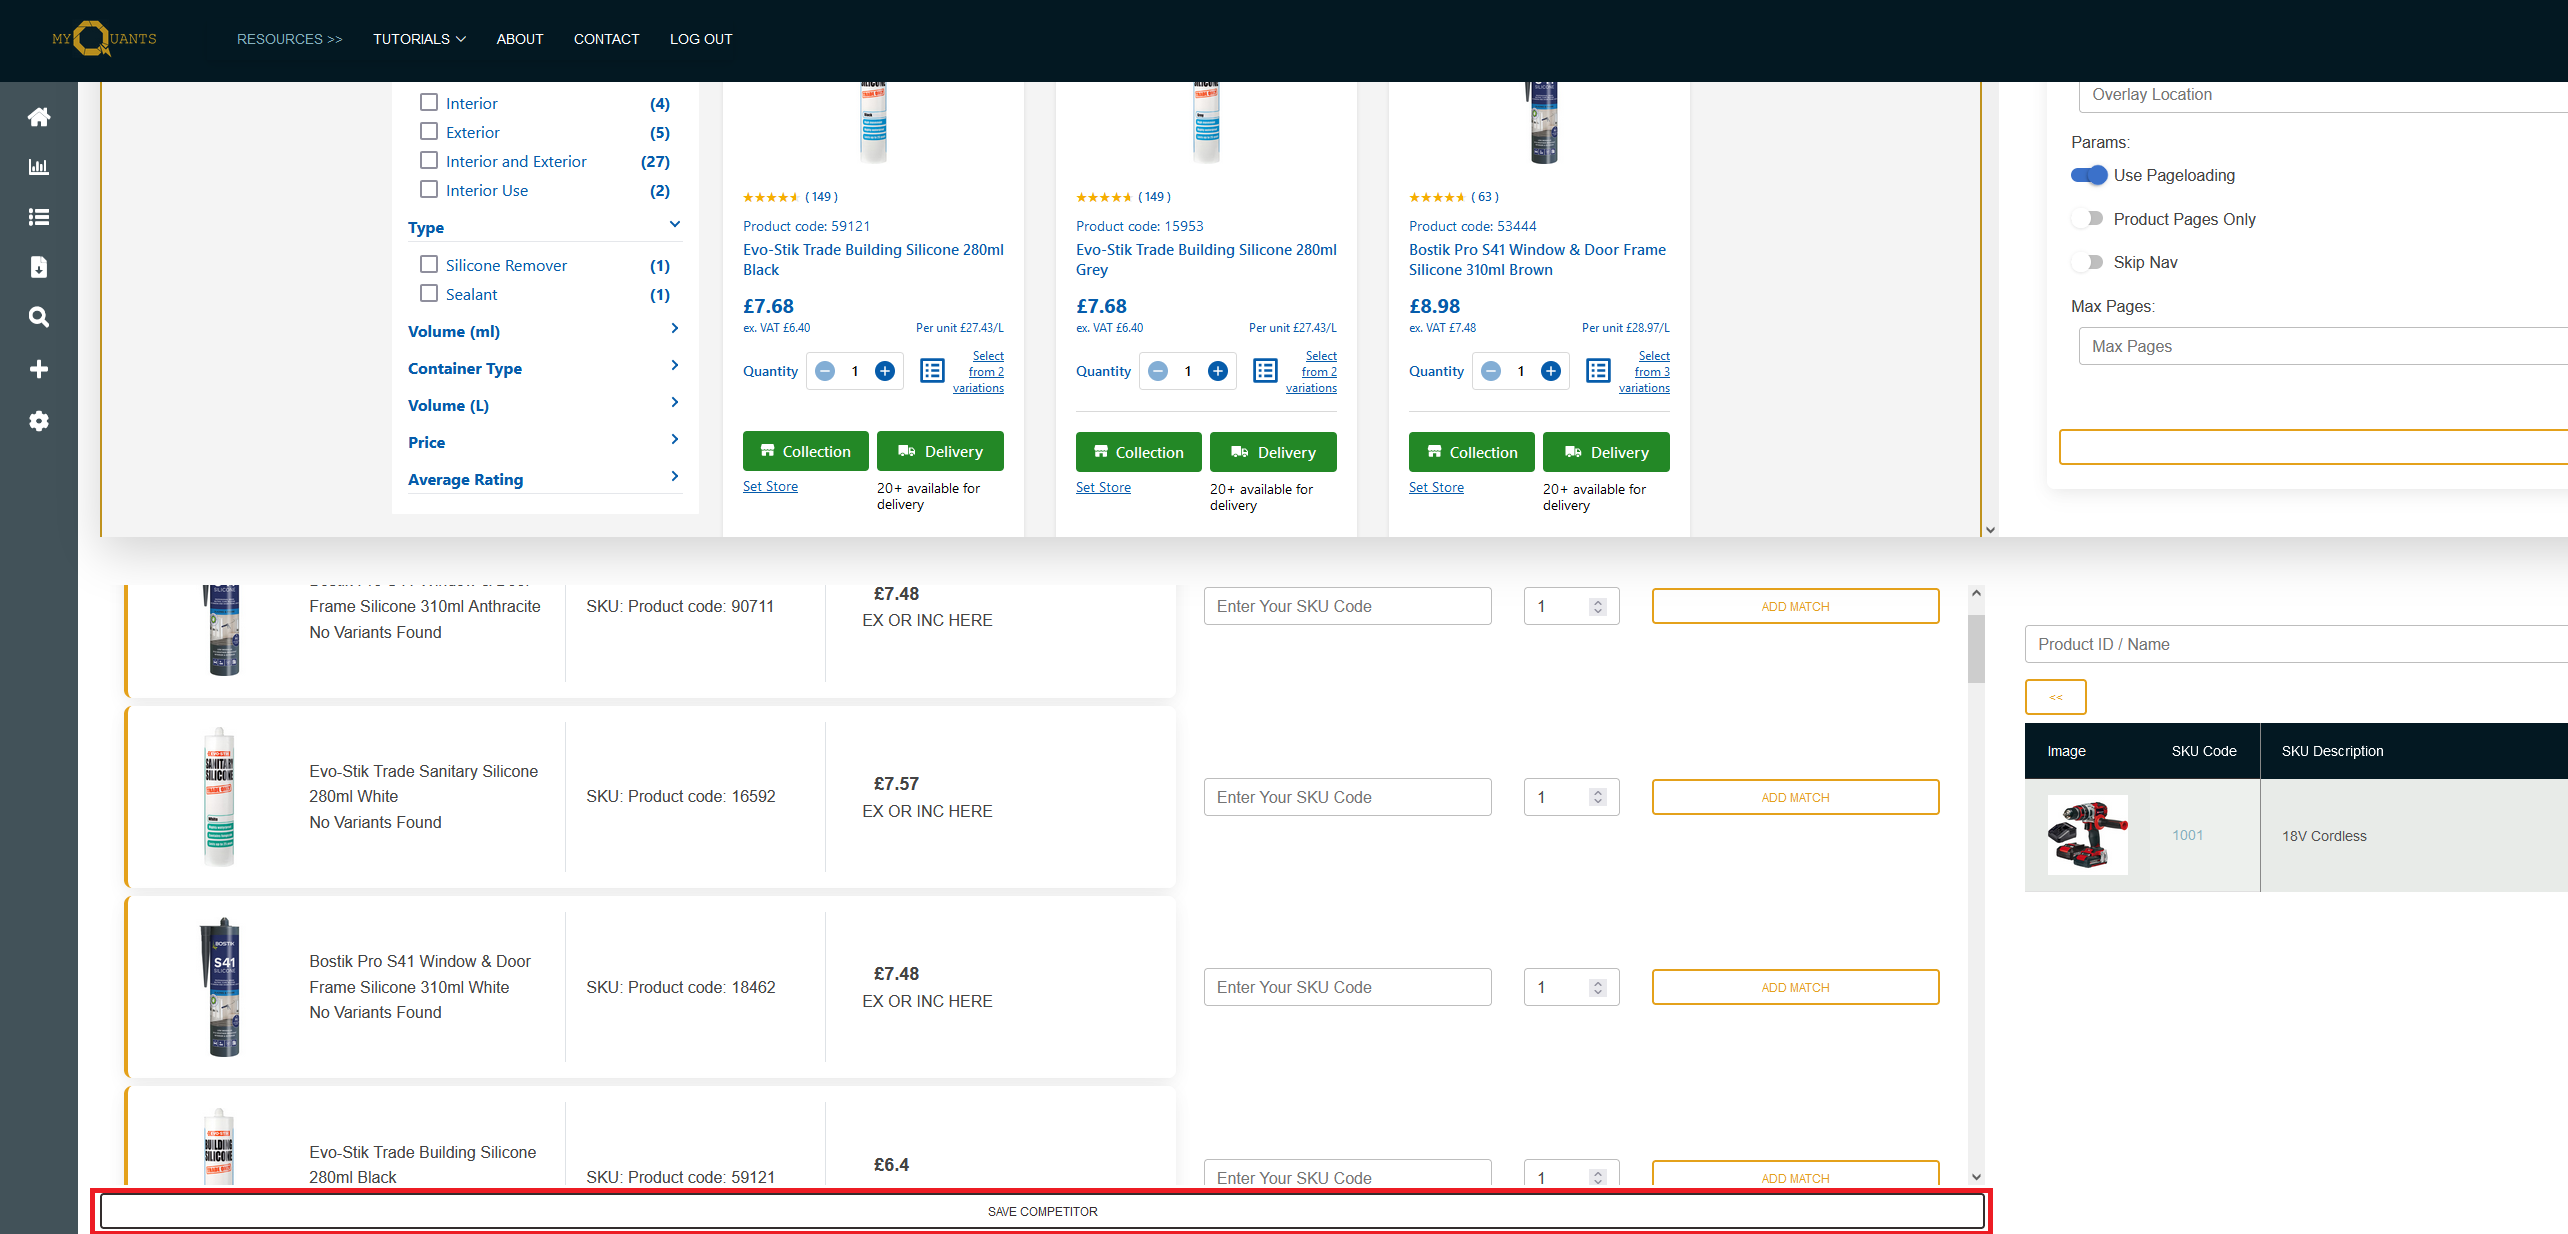Click scrollbar down arrow of preview pane

click(1990, 530)
